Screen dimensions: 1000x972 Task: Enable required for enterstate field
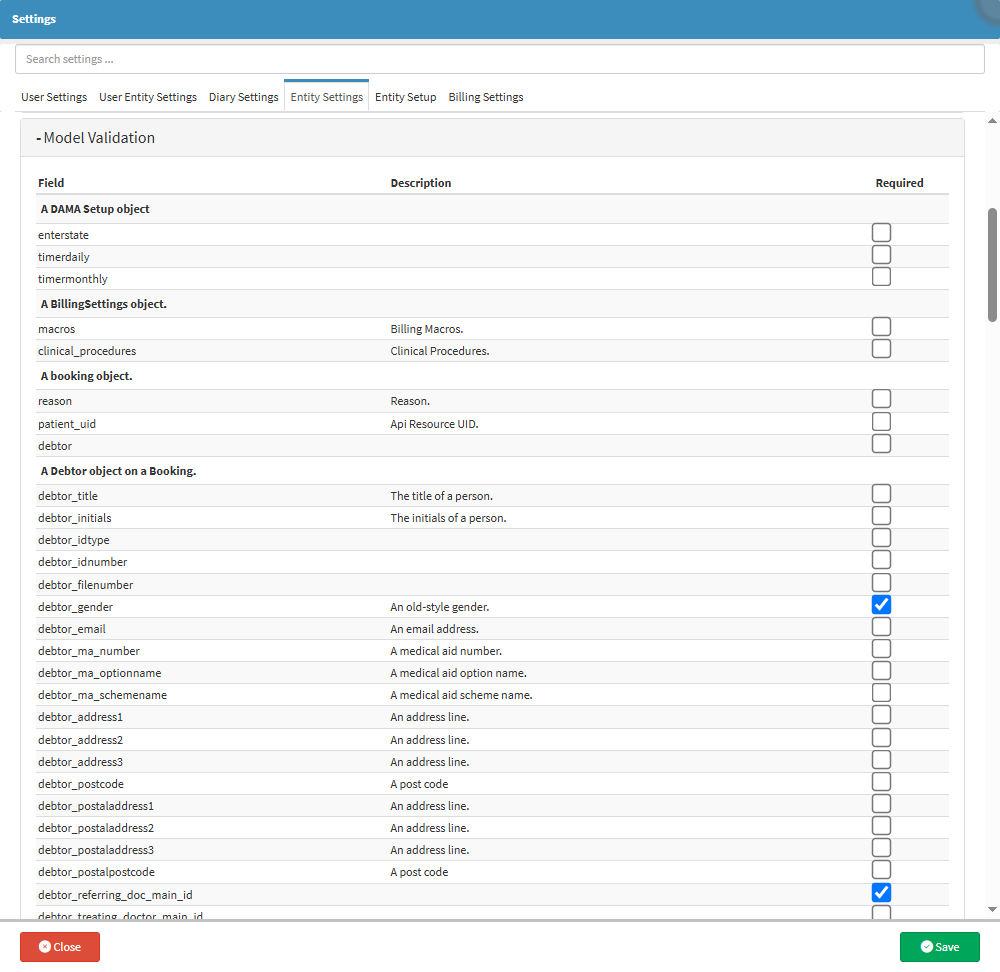(881, 233)
